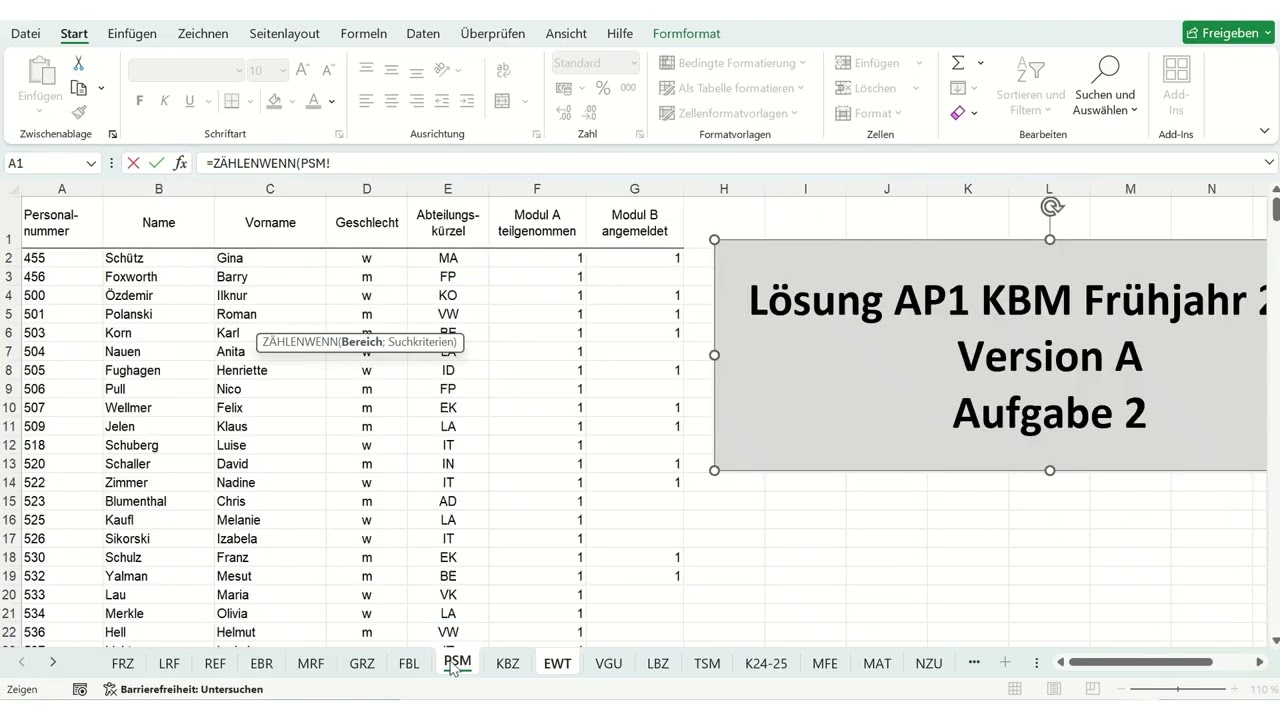Confirm formula with checkmark icon
The image size is (1280, 720).
pos(156,163)
